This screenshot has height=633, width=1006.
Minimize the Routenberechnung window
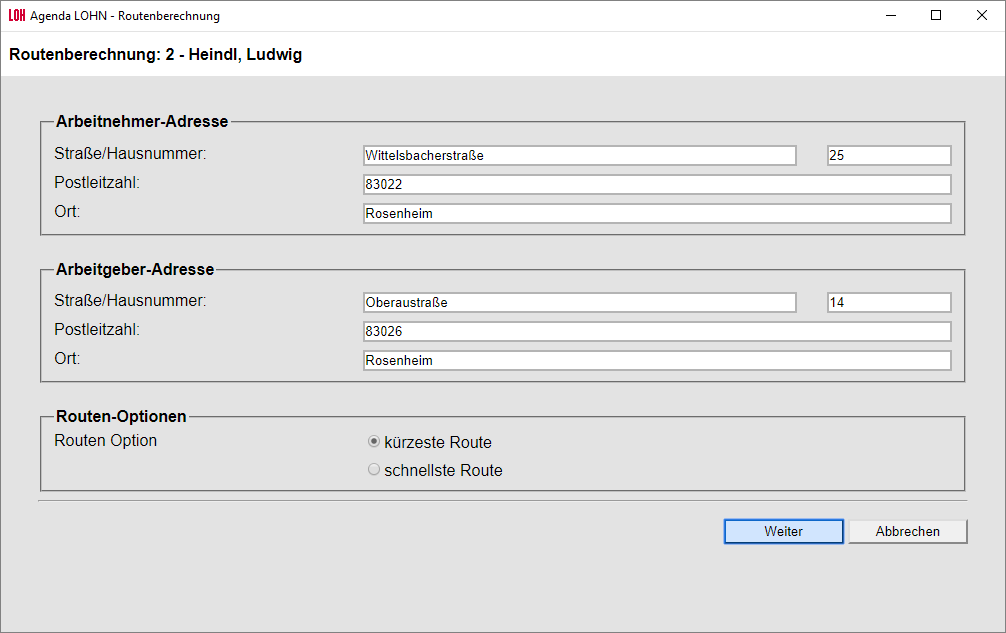(890, 16)
